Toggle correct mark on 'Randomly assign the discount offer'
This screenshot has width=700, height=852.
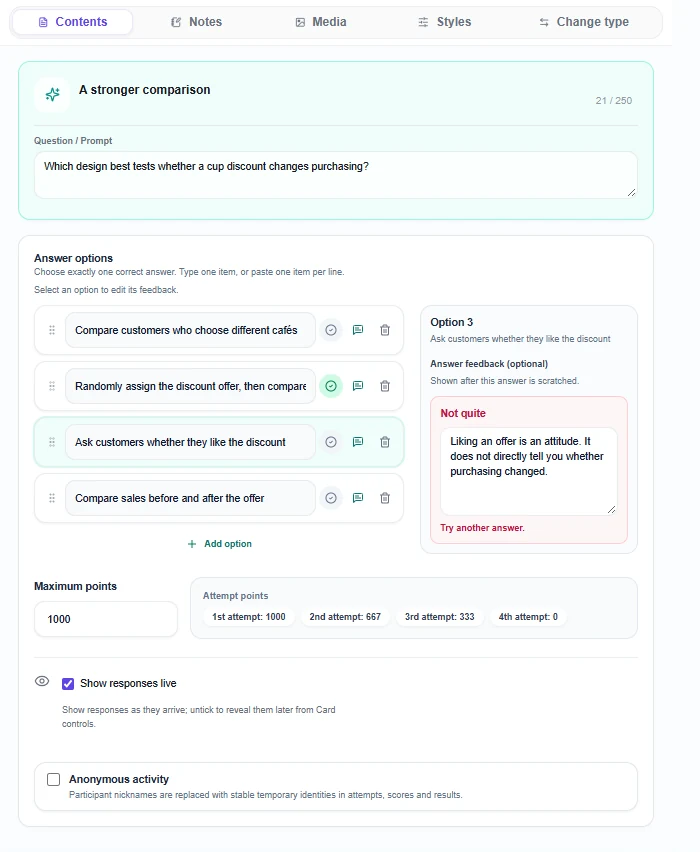point(331,386)
